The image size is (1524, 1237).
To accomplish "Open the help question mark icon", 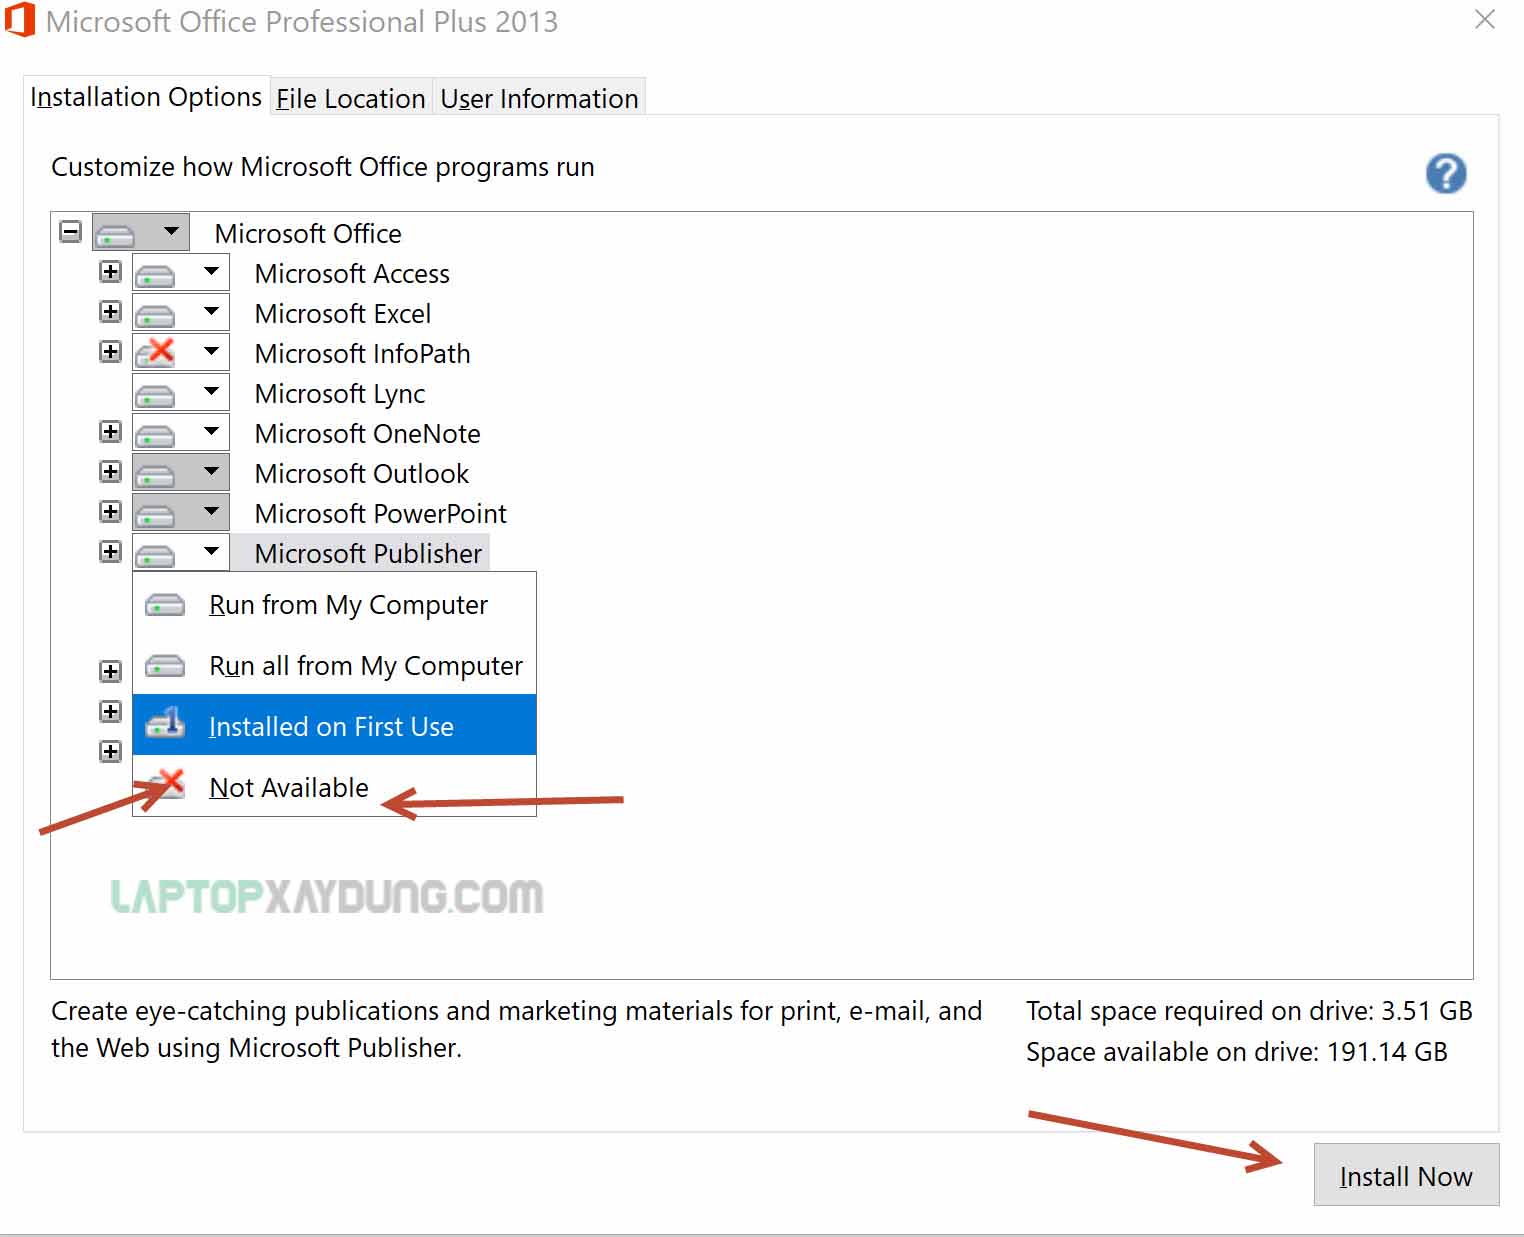I will pyautogui.click(x=1446, y=173).
